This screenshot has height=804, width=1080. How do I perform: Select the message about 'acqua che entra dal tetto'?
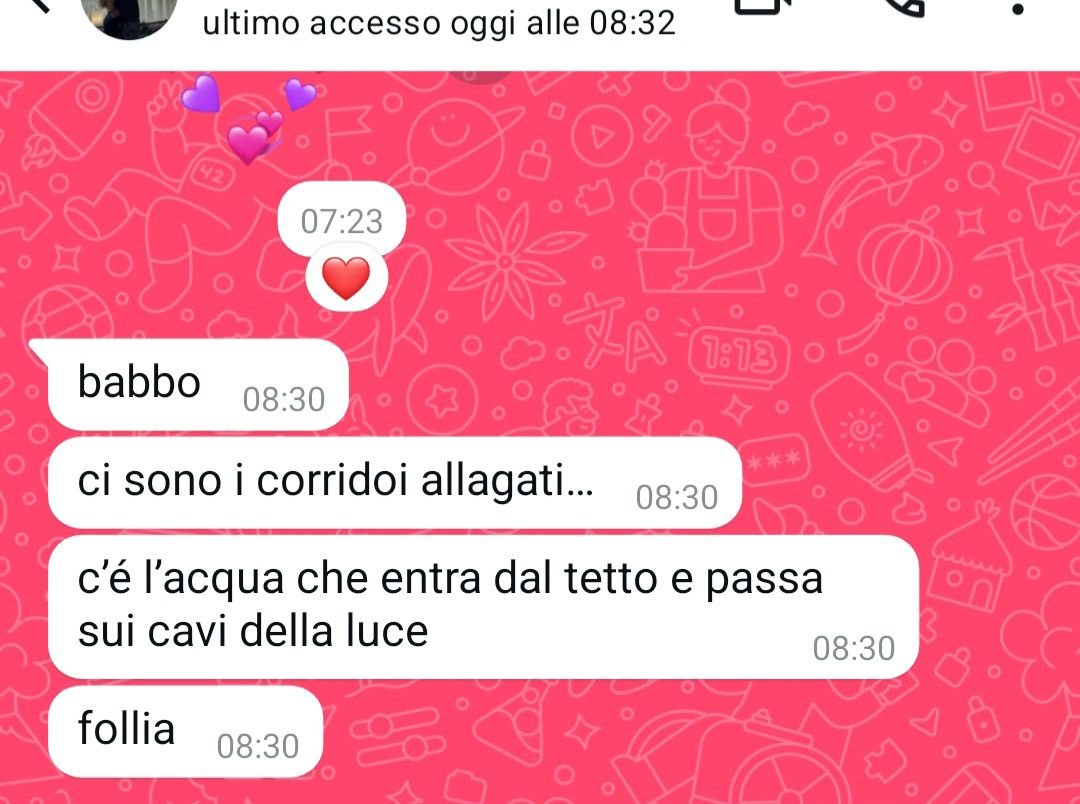484,608
